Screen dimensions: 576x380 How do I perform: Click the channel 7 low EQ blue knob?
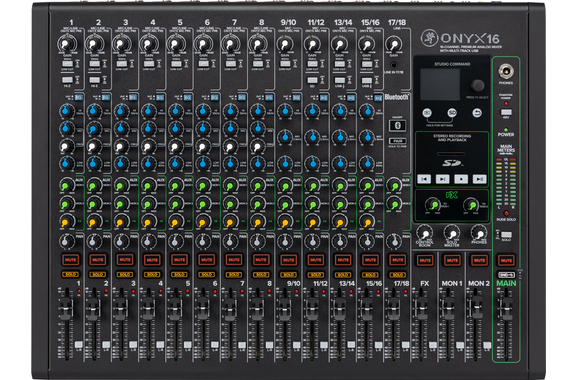(230, 163)
